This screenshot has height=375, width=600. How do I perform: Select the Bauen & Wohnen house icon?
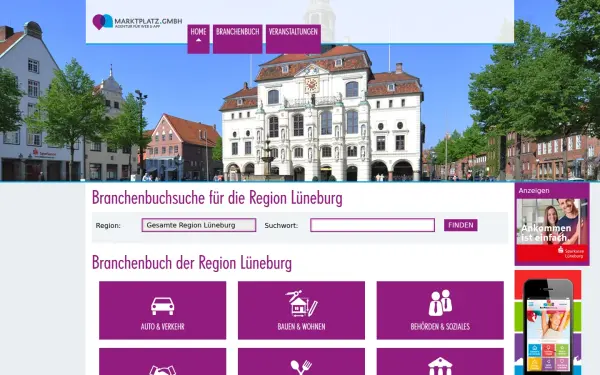[302, 303]
